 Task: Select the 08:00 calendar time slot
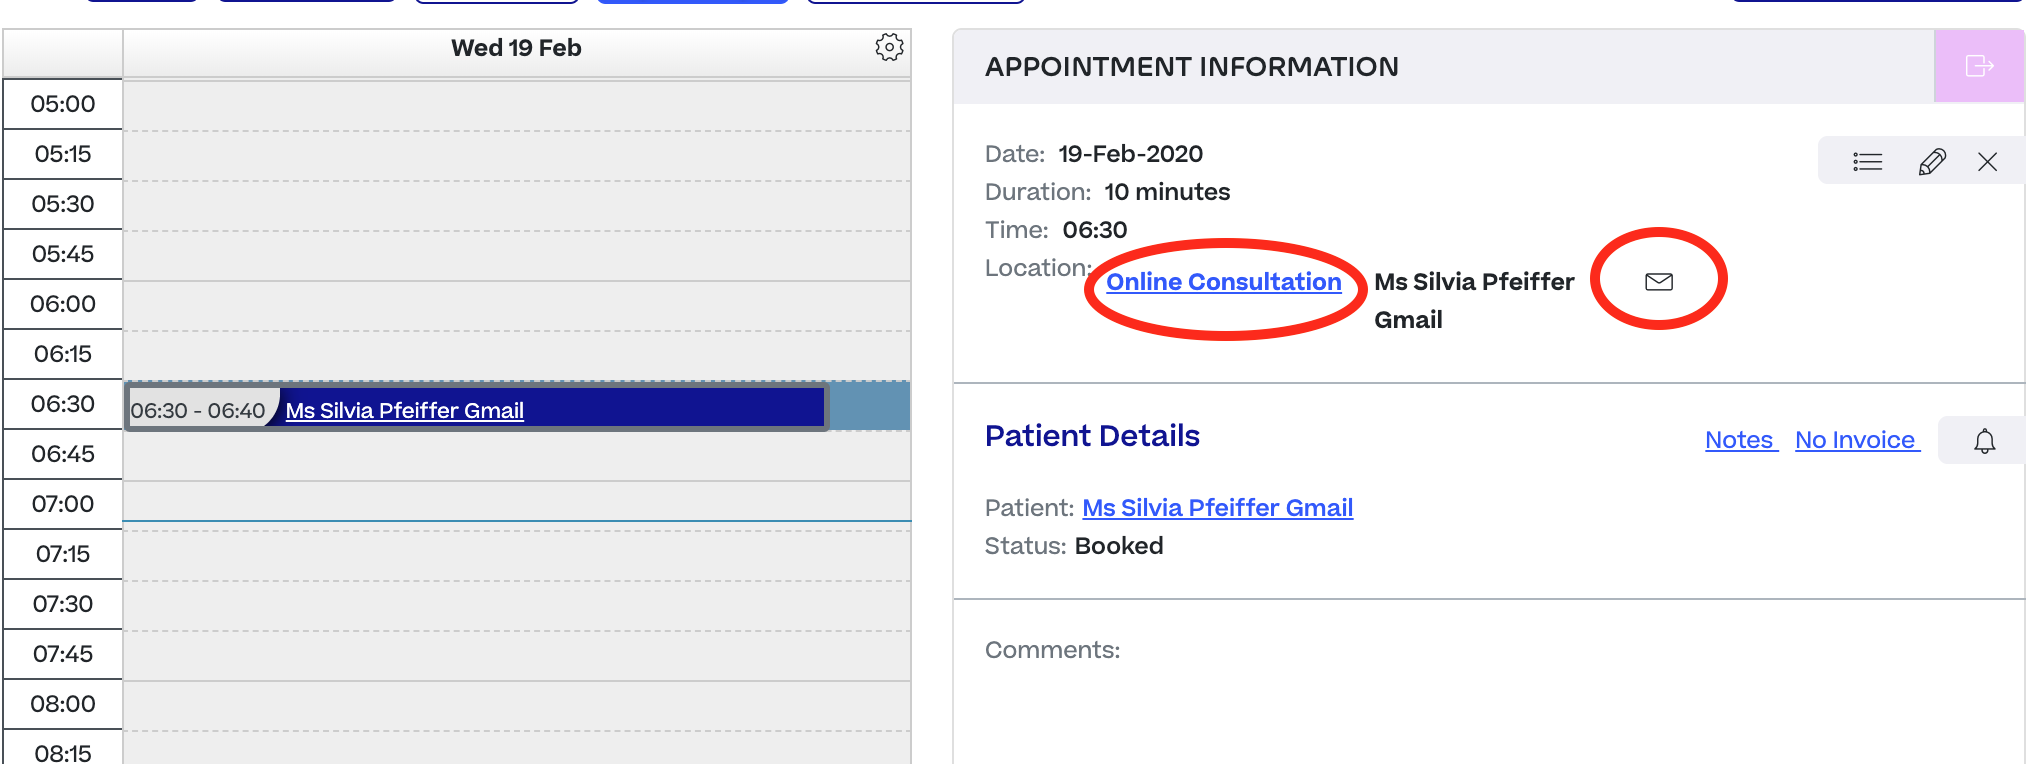tap(517, 706)
